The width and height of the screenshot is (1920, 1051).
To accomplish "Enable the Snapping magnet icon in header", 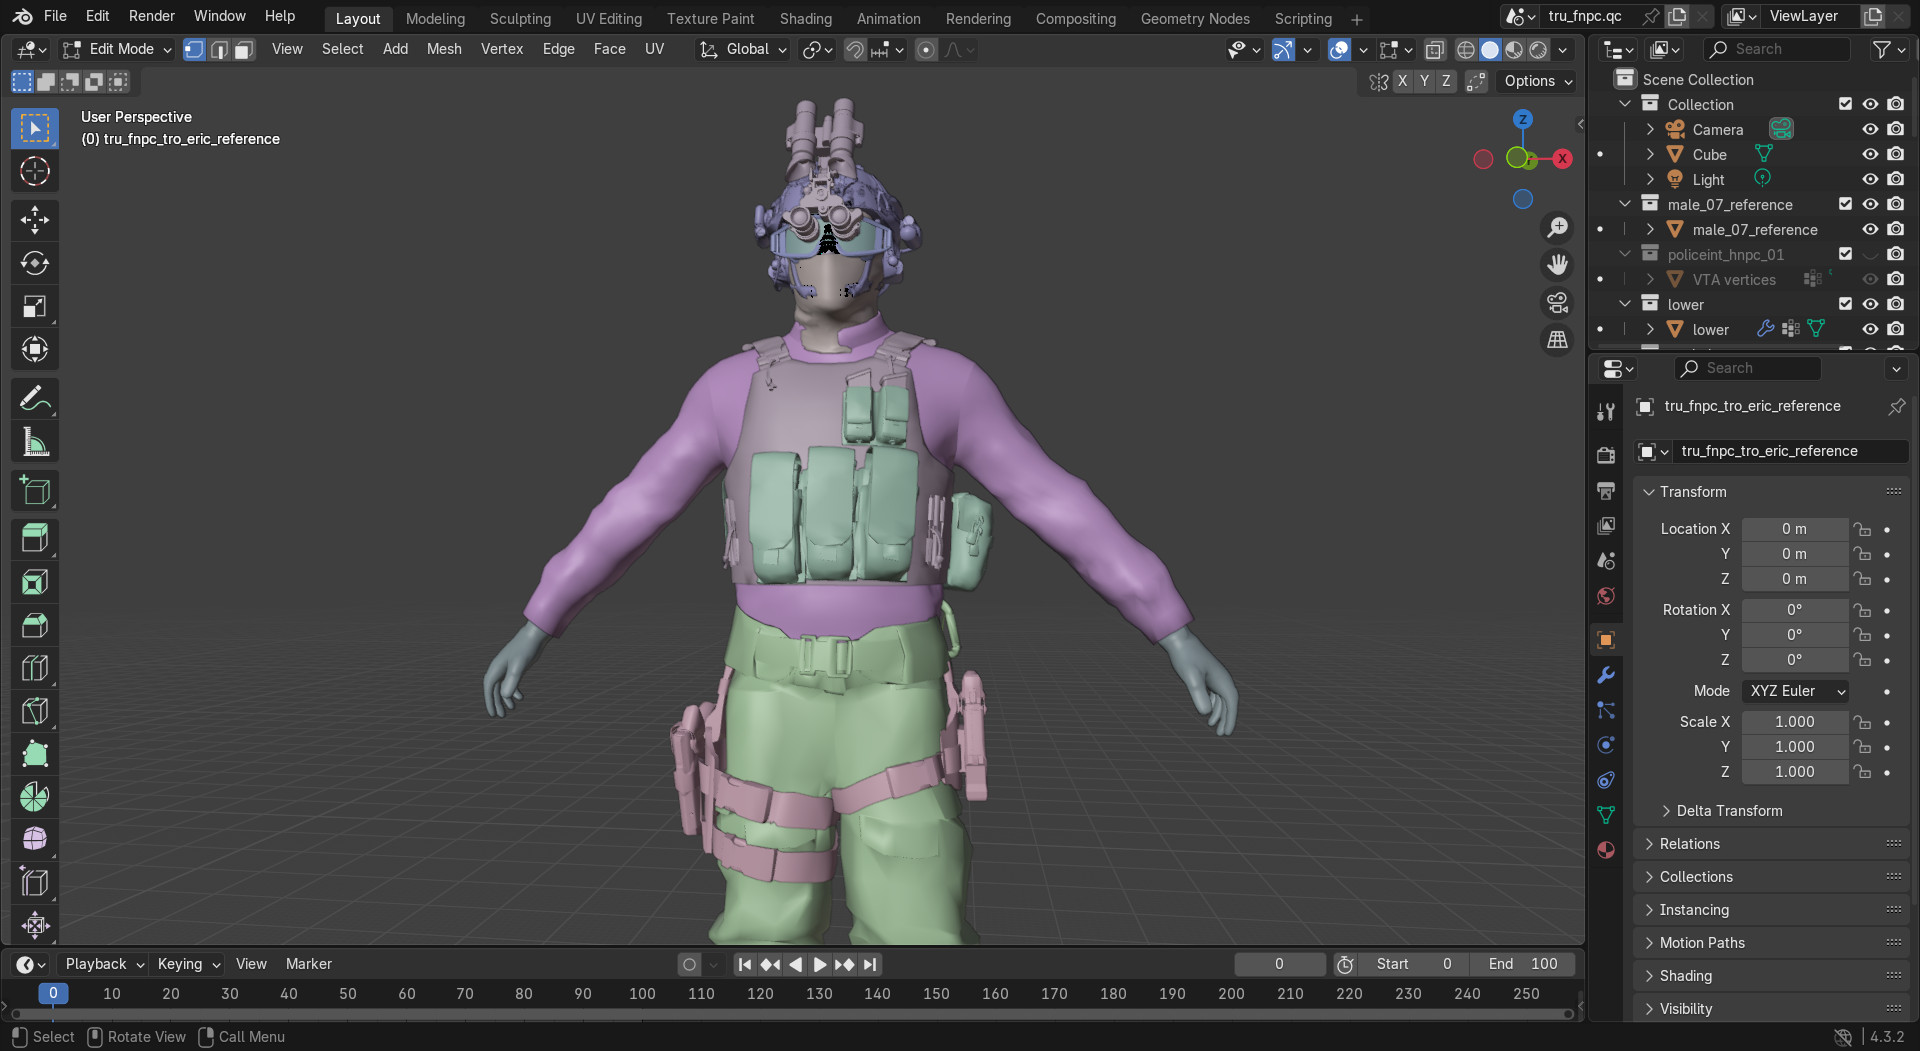I will (x=854, y=49).
